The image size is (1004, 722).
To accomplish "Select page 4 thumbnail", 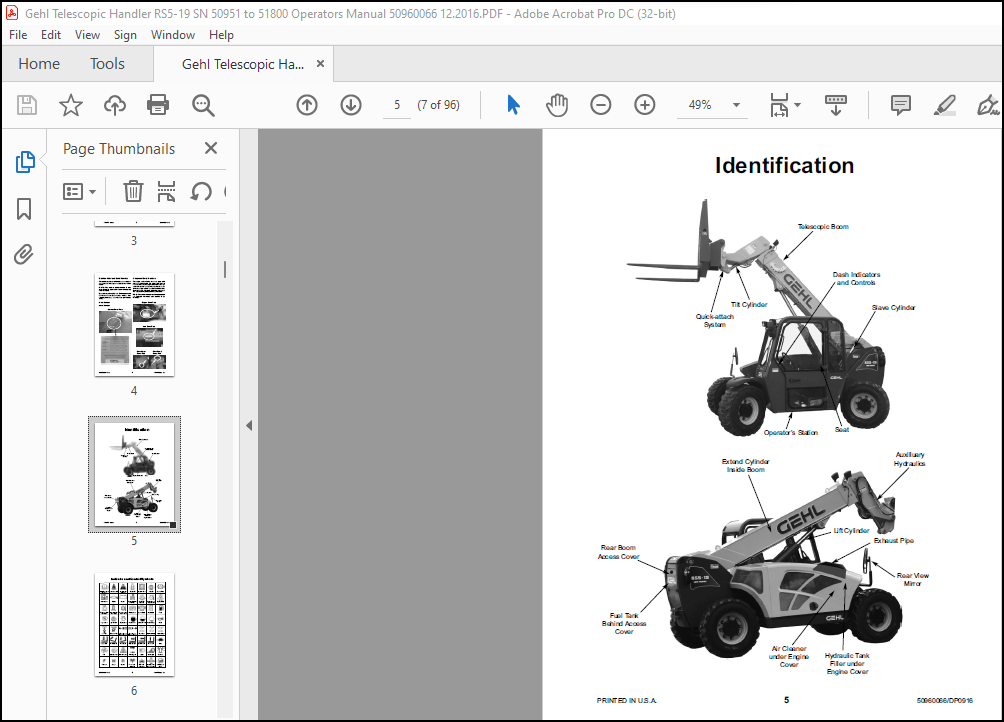I will (x=134, y=325).
